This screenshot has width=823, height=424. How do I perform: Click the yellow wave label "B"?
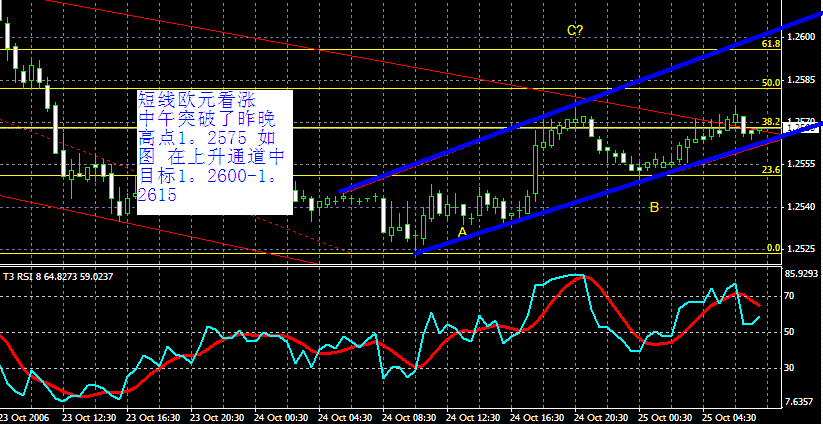click(654, 207)
